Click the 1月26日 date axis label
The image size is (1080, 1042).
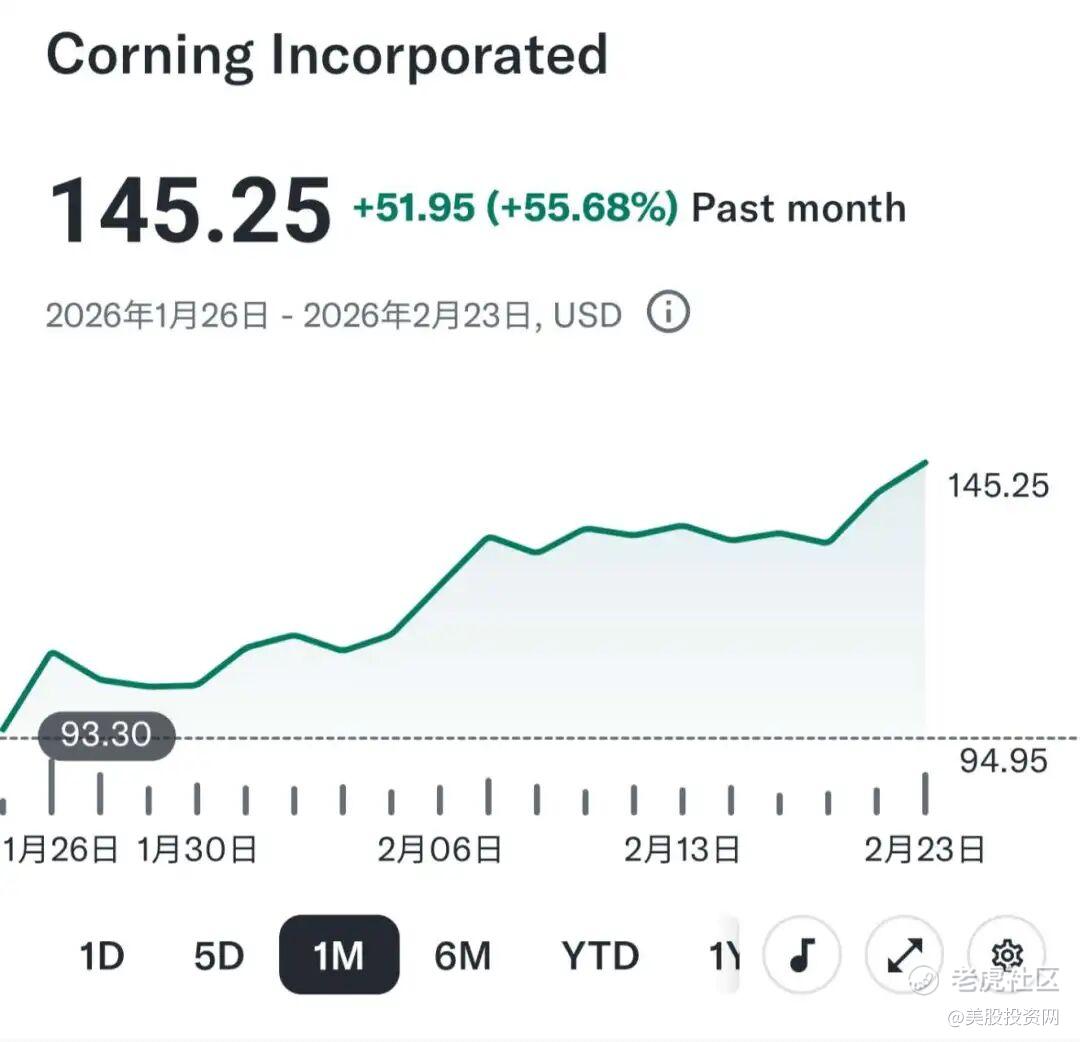pos(62,850)
